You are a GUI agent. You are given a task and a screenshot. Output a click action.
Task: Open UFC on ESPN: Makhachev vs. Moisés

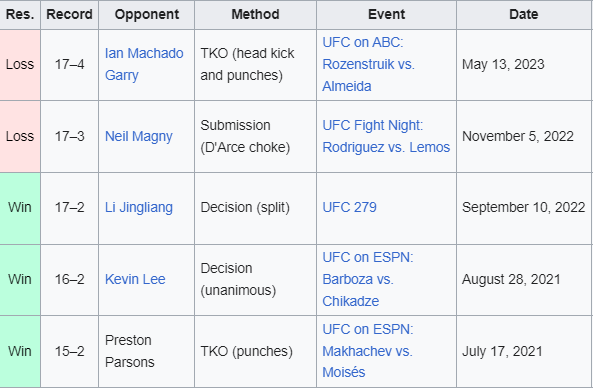point(368,351)
